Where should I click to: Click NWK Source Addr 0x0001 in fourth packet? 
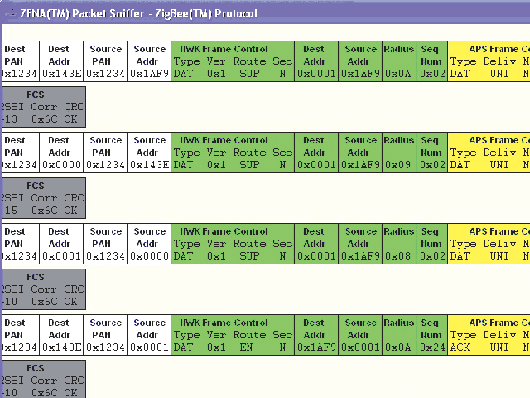360,335
